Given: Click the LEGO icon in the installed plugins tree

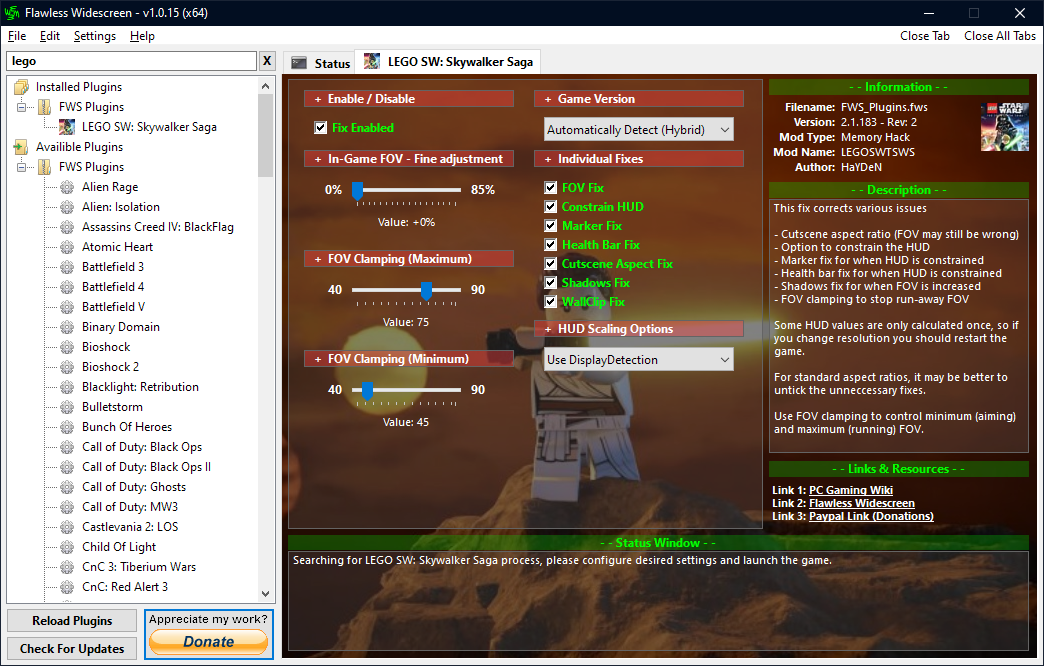Looking at the screenshot, I should (67, 127).
